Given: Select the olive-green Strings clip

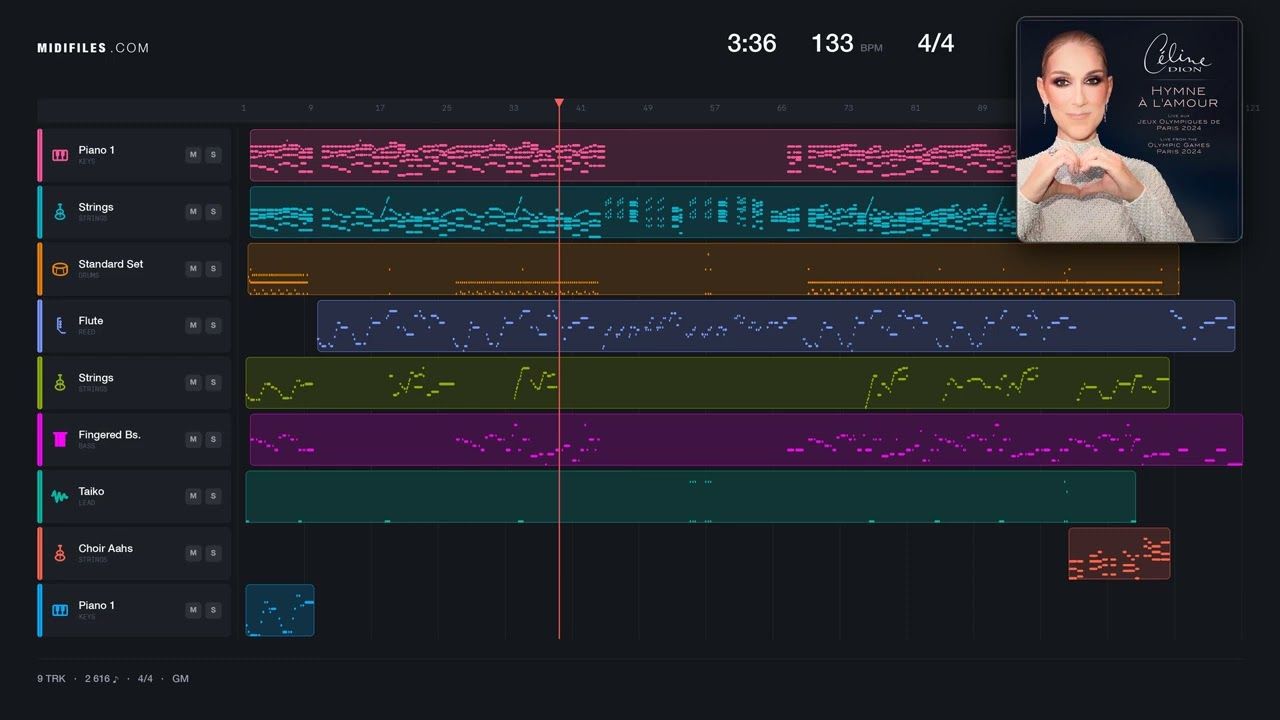Looking at the screenshot, I should (707, 383).
